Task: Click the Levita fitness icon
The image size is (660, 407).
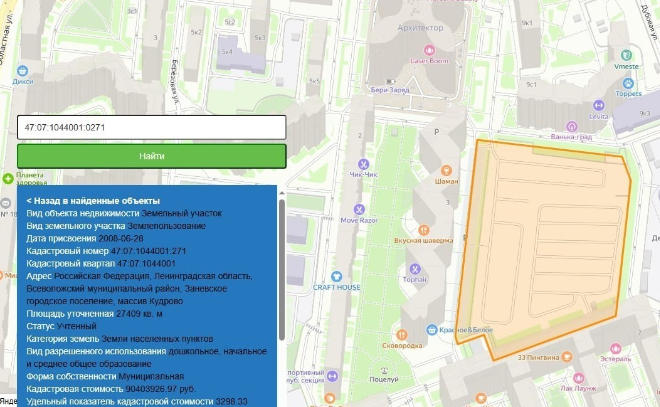Action: (599, 104)
